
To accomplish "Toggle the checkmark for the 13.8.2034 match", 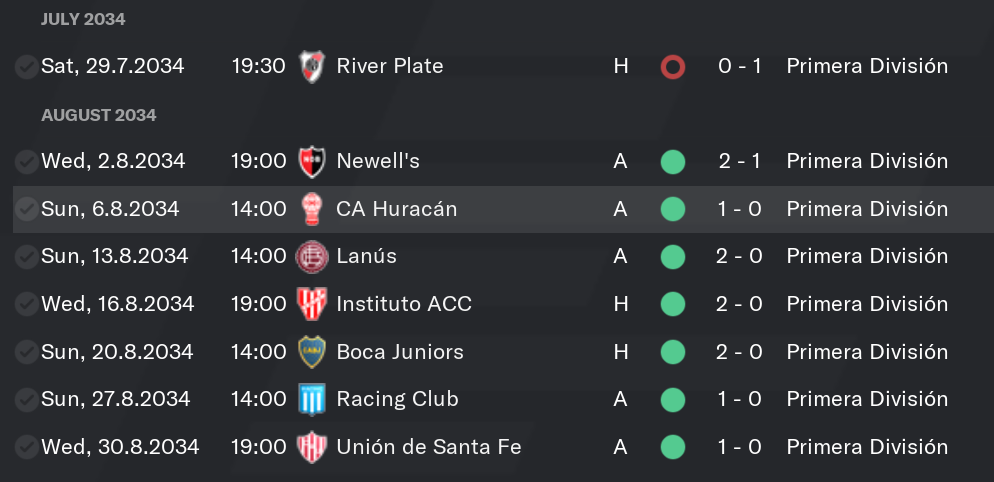I will click(27, 257).
